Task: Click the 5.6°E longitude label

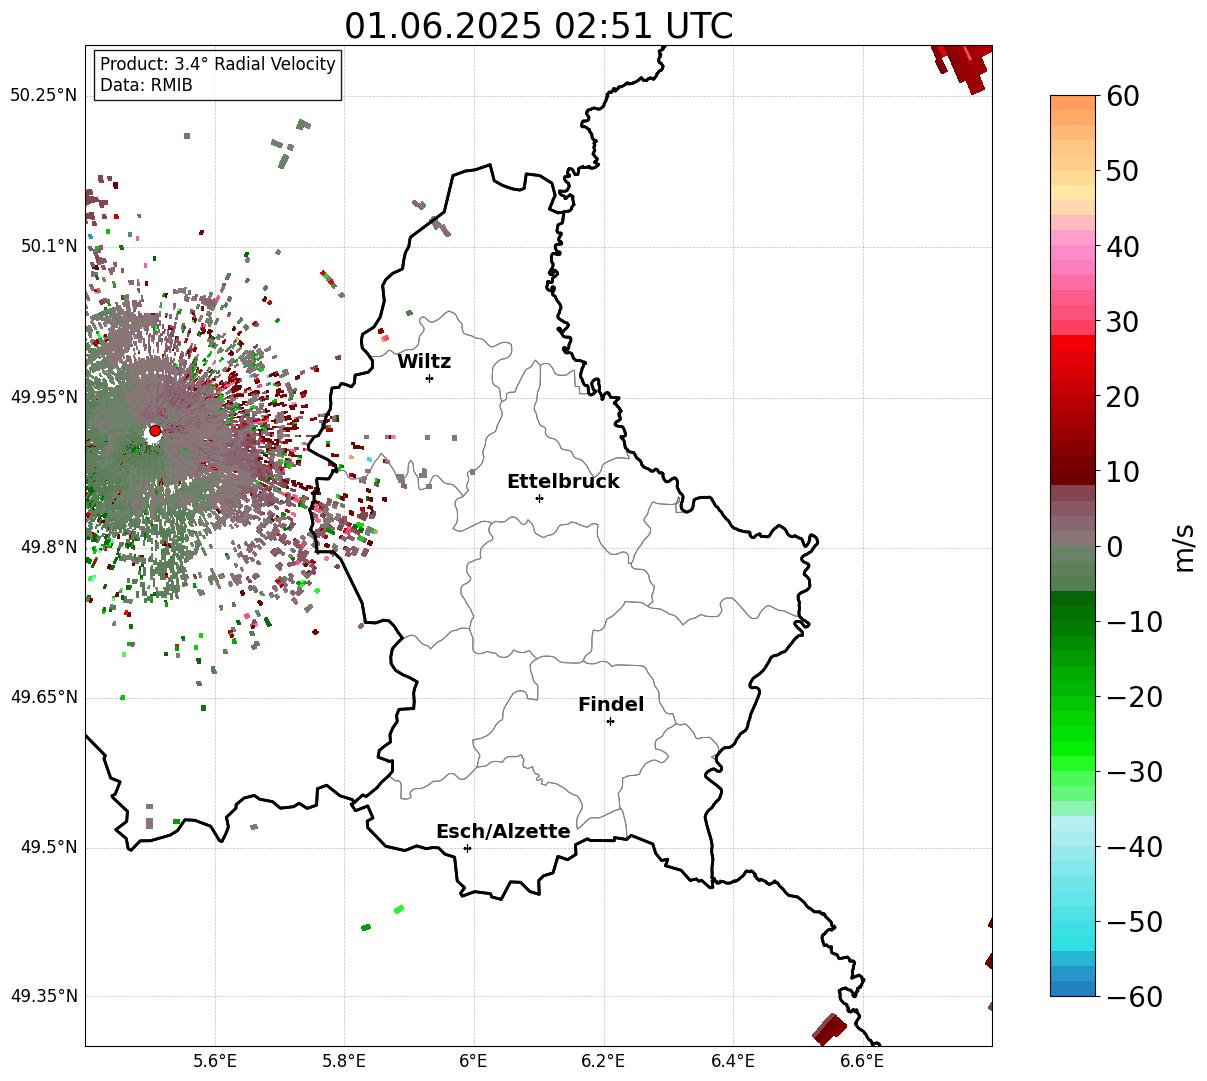Action: pos(215,1060)
